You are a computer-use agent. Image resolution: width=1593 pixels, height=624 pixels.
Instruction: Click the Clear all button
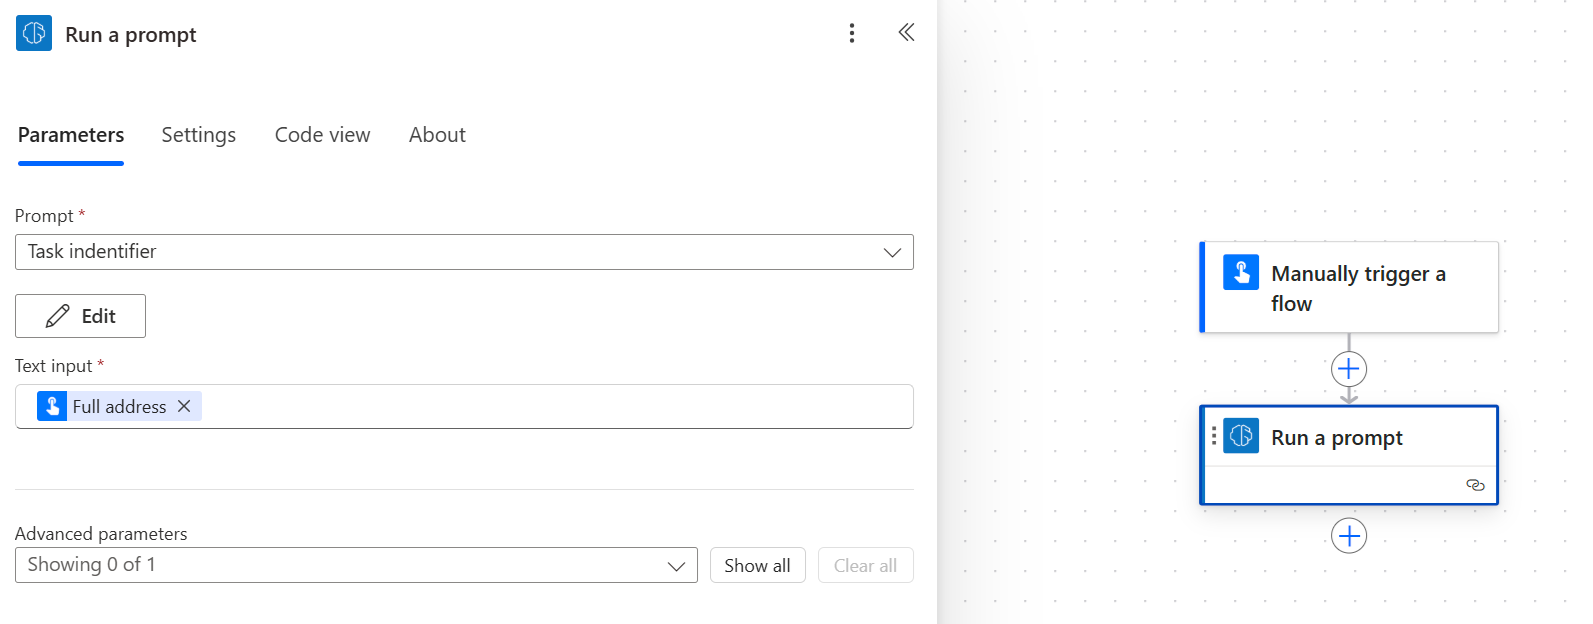point(865,565)
